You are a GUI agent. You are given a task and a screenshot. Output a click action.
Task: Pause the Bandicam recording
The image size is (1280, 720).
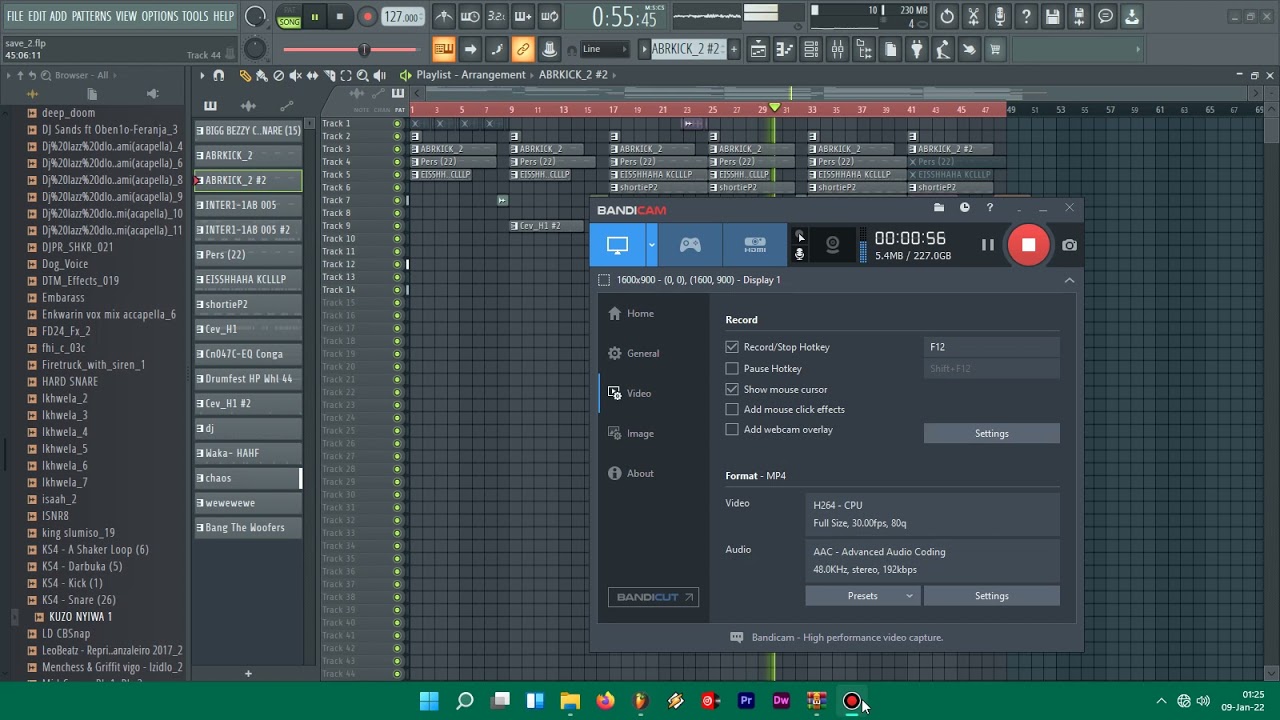click(x=987, y=245)
